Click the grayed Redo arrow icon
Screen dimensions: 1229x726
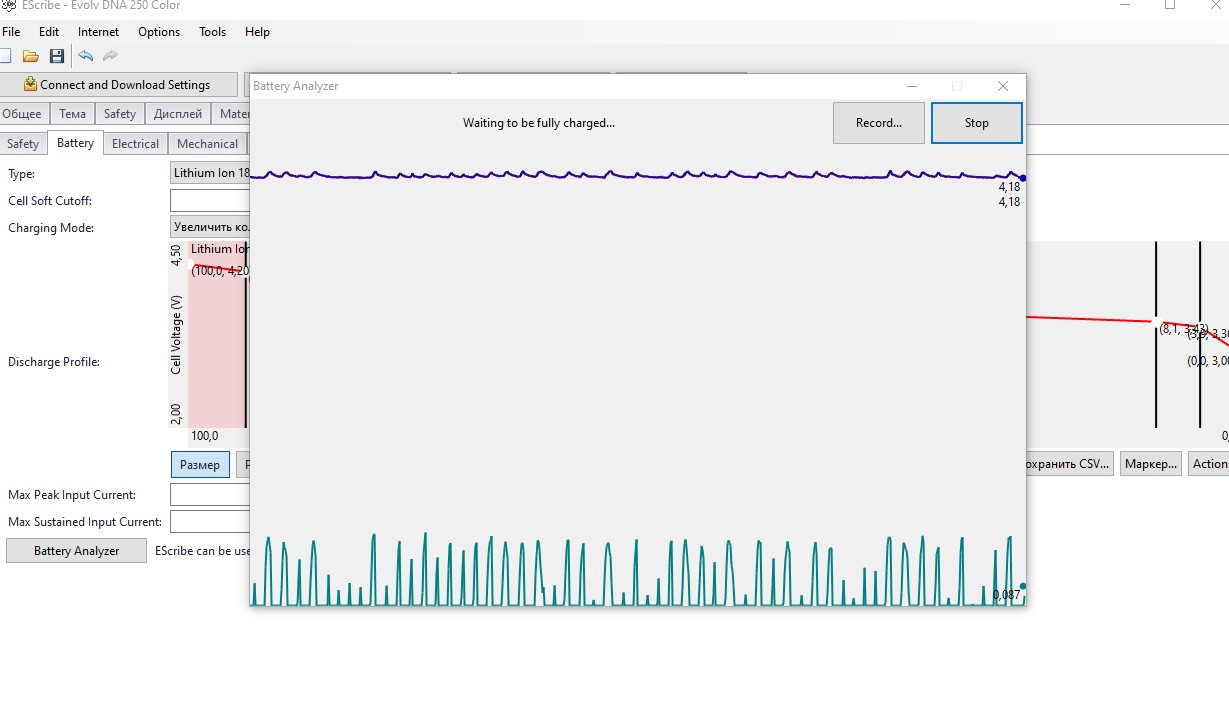110,56
